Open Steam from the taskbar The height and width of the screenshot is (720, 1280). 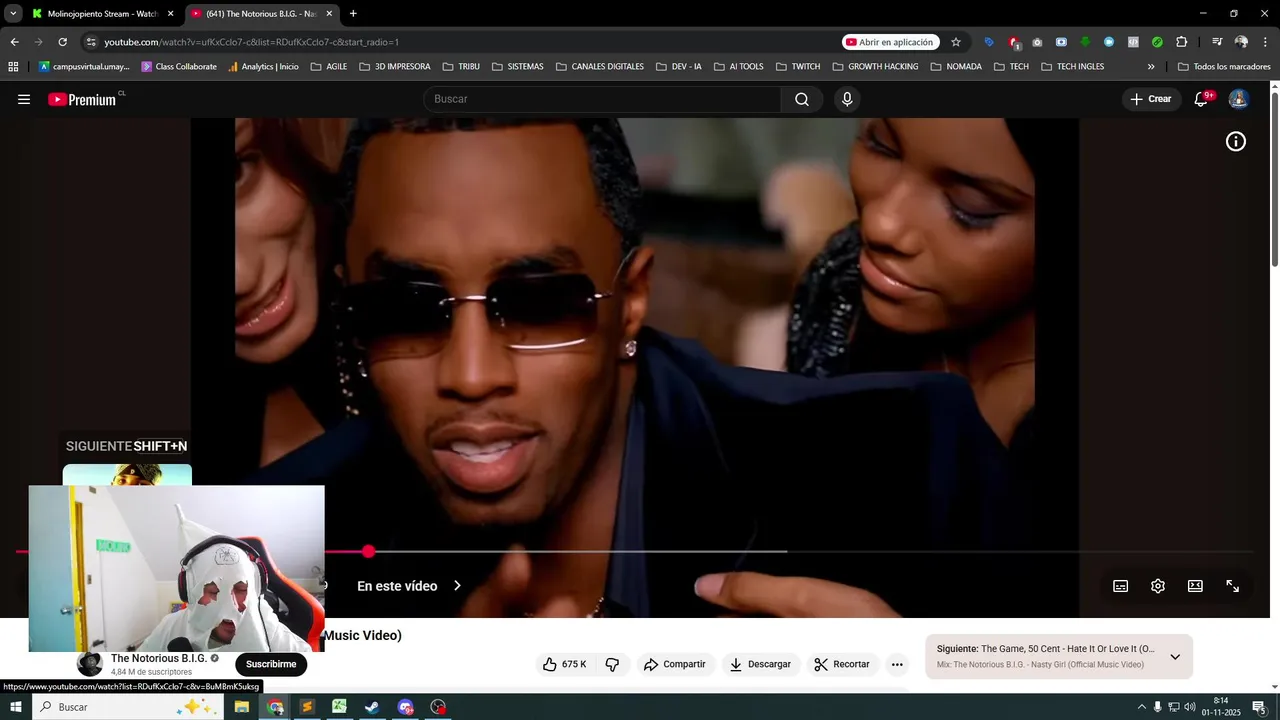click(371, 707)
